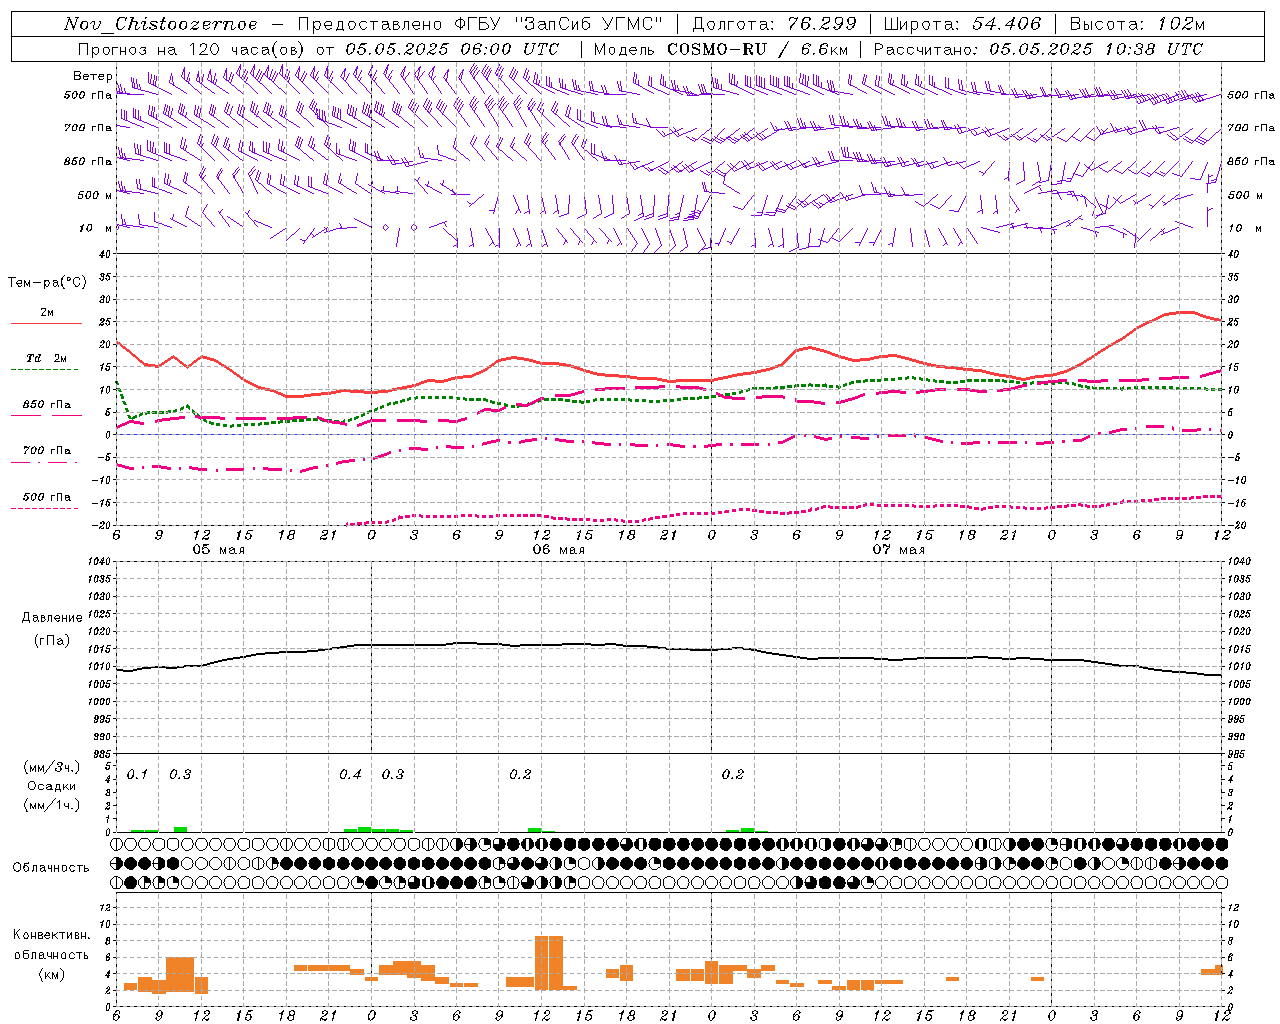
Task: Click the dash-dot line sample under '700 гПа' legend
Action: [46, 462]
